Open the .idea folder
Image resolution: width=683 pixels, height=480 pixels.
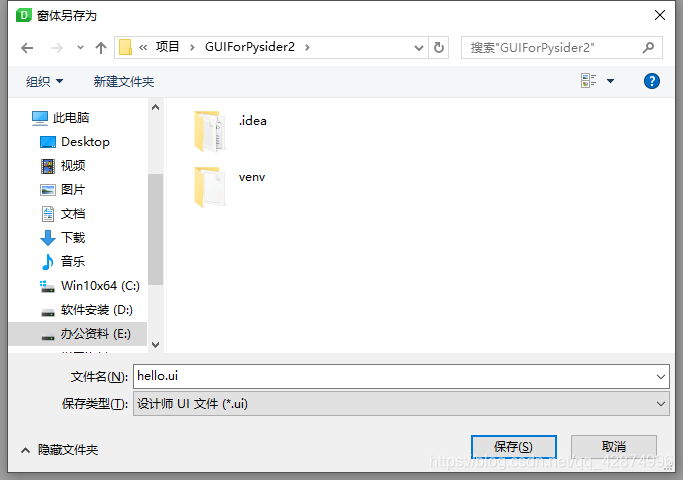click(x=230, y=130)
